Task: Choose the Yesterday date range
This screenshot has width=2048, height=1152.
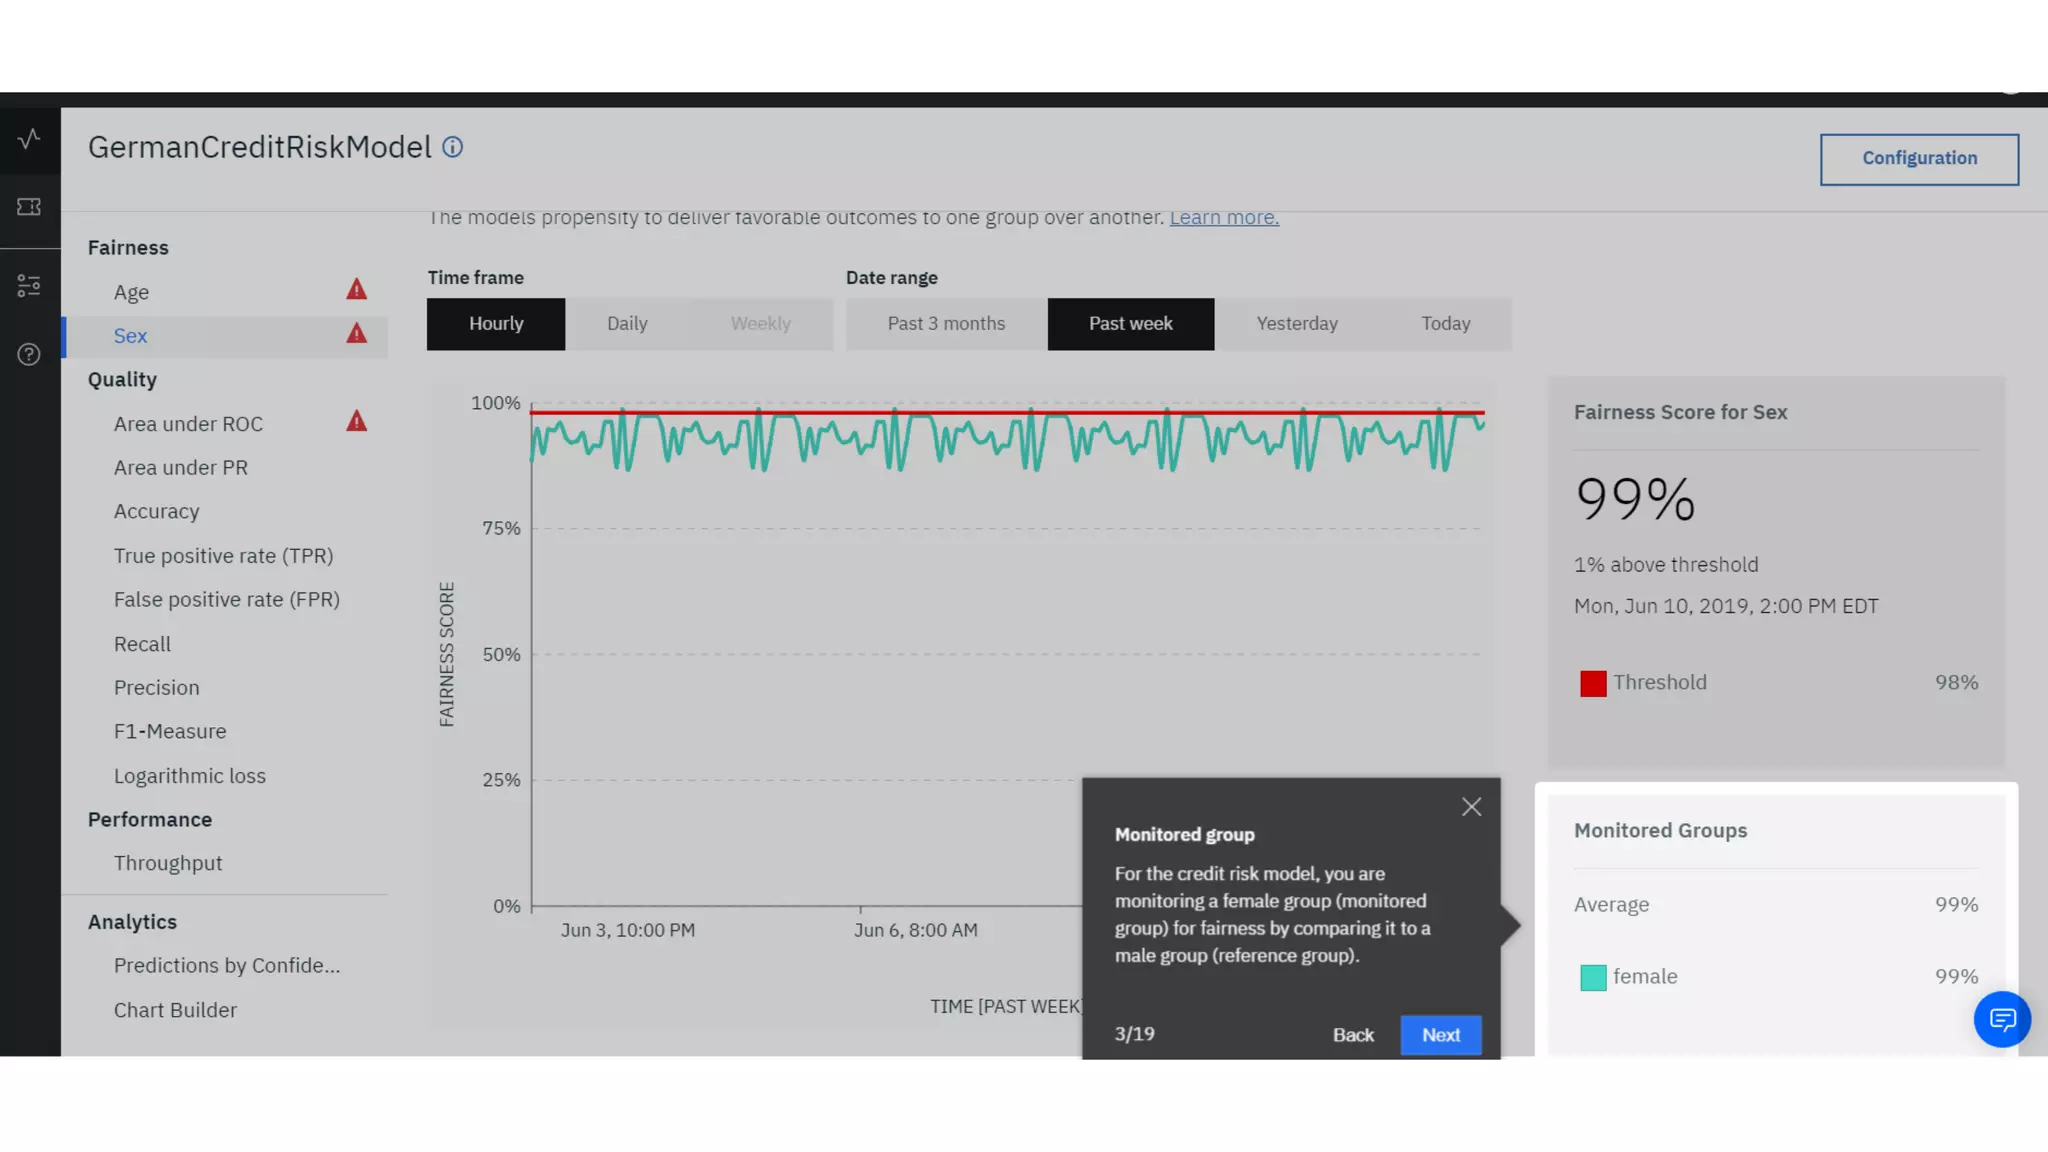Action: tap(1297, 324)
